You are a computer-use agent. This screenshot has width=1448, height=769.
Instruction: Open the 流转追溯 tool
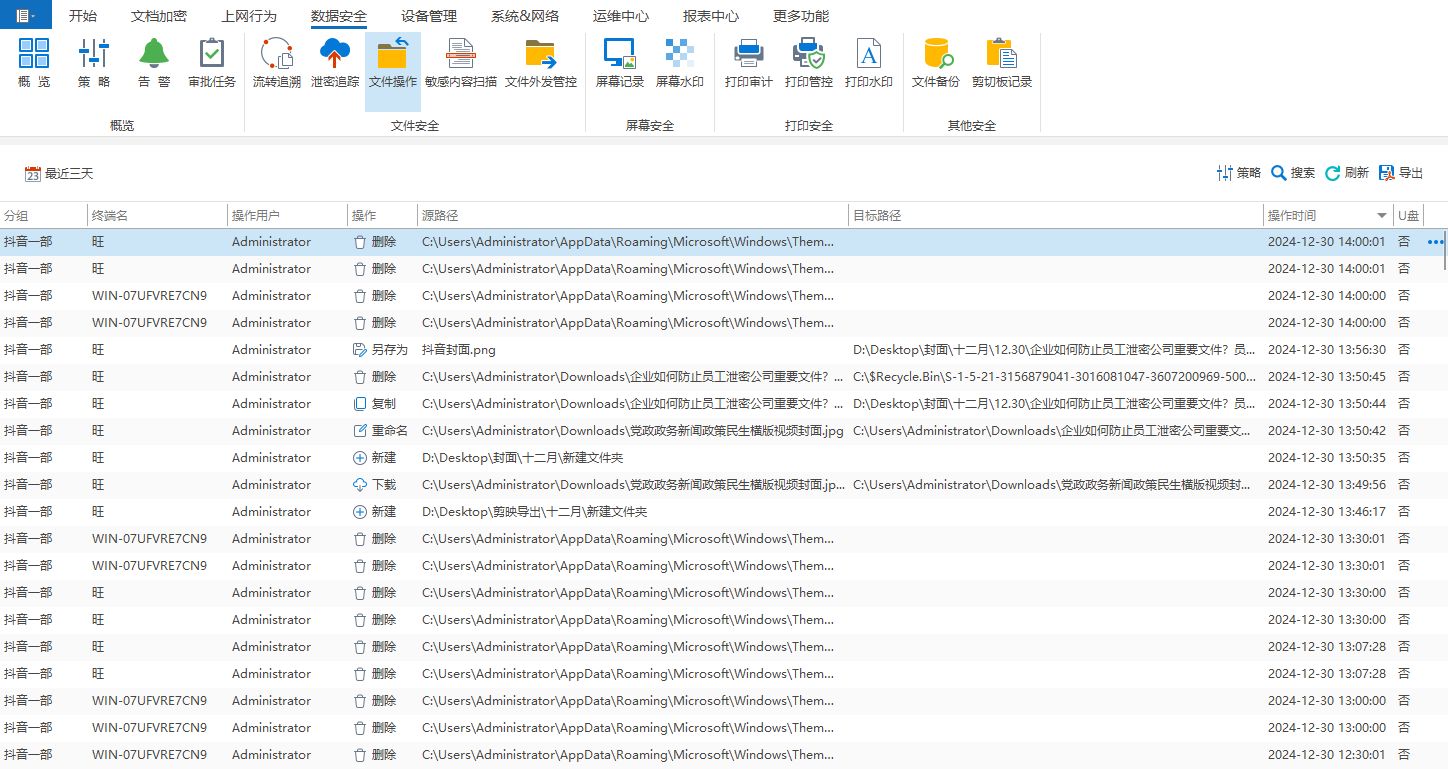tap(276, 62)
